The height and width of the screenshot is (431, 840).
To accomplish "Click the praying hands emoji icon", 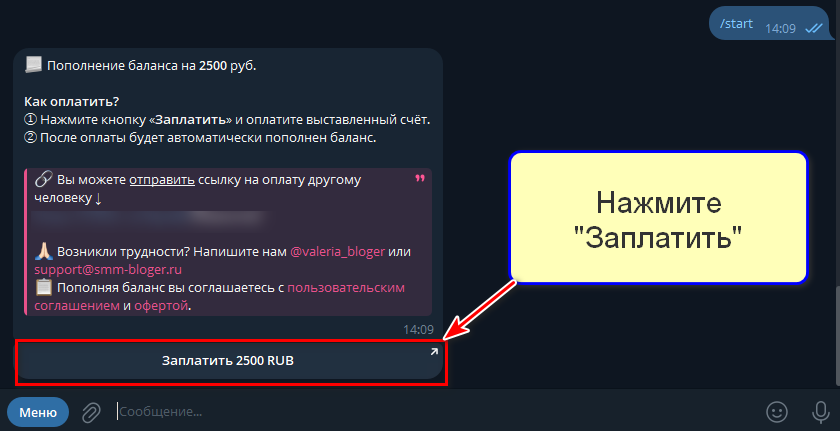I will click(x=43, y=251).
